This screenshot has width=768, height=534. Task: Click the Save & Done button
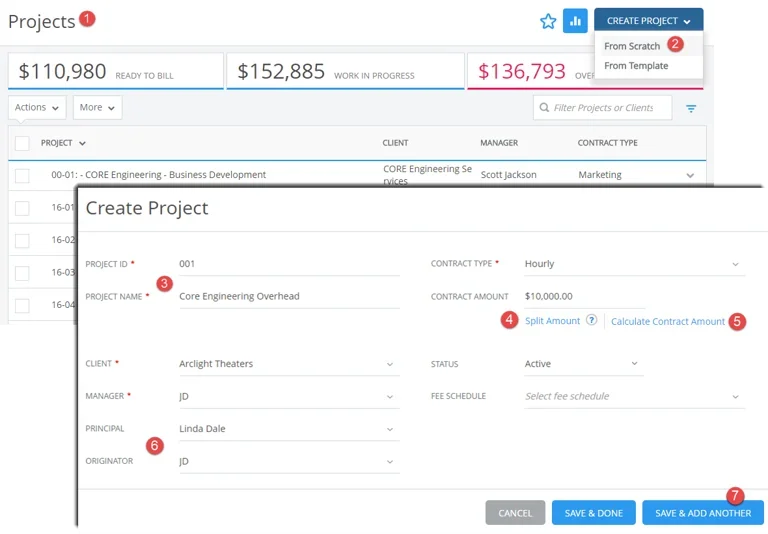594,513
